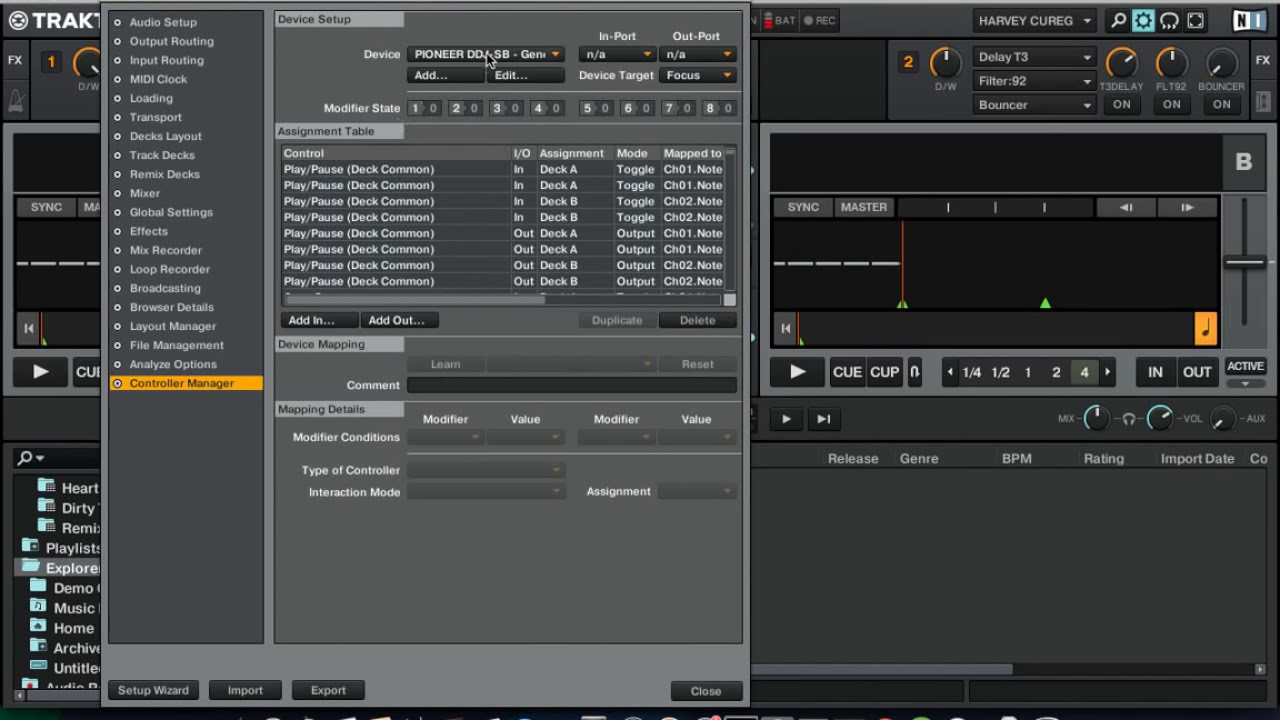Open the Mixer preferences page
The height and width of the screenshot is (720, 1280).
click(x=144, y=193)
